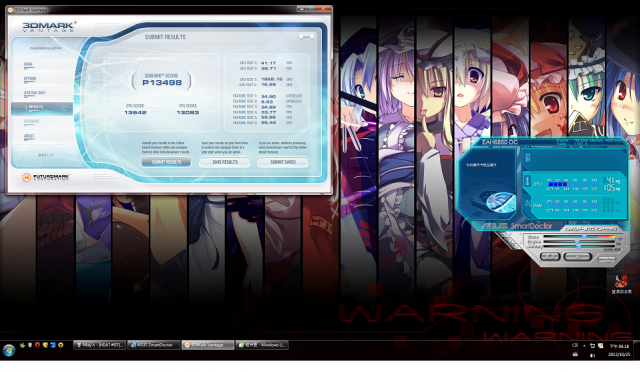Click the small right button in SmartDoctor

pyautogui.click(x=606, y=259)
